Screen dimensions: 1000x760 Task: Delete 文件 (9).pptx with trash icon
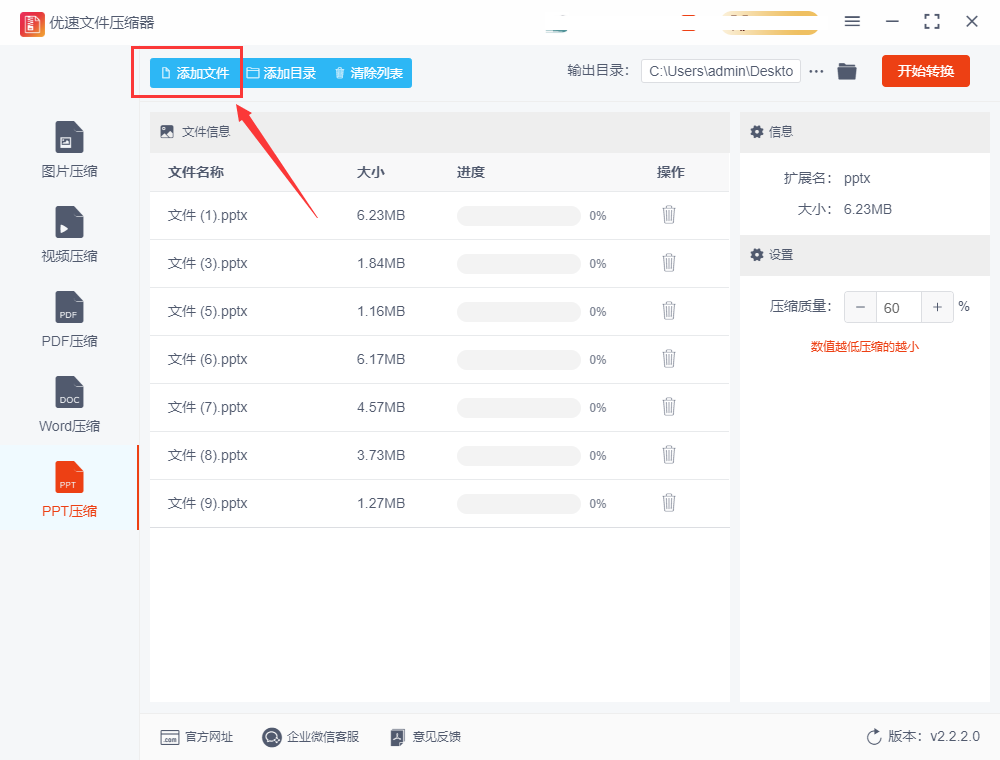668,502
